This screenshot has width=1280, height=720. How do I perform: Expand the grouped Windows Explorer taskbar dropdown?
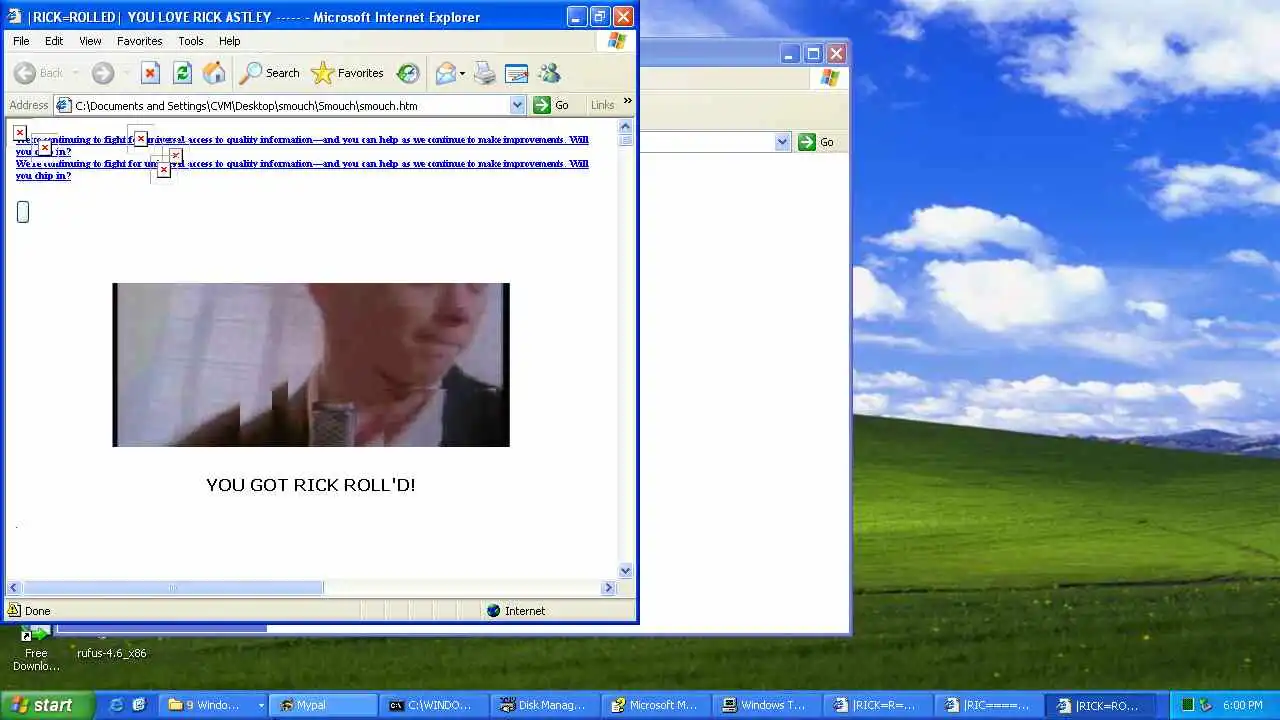click(261, 705)
